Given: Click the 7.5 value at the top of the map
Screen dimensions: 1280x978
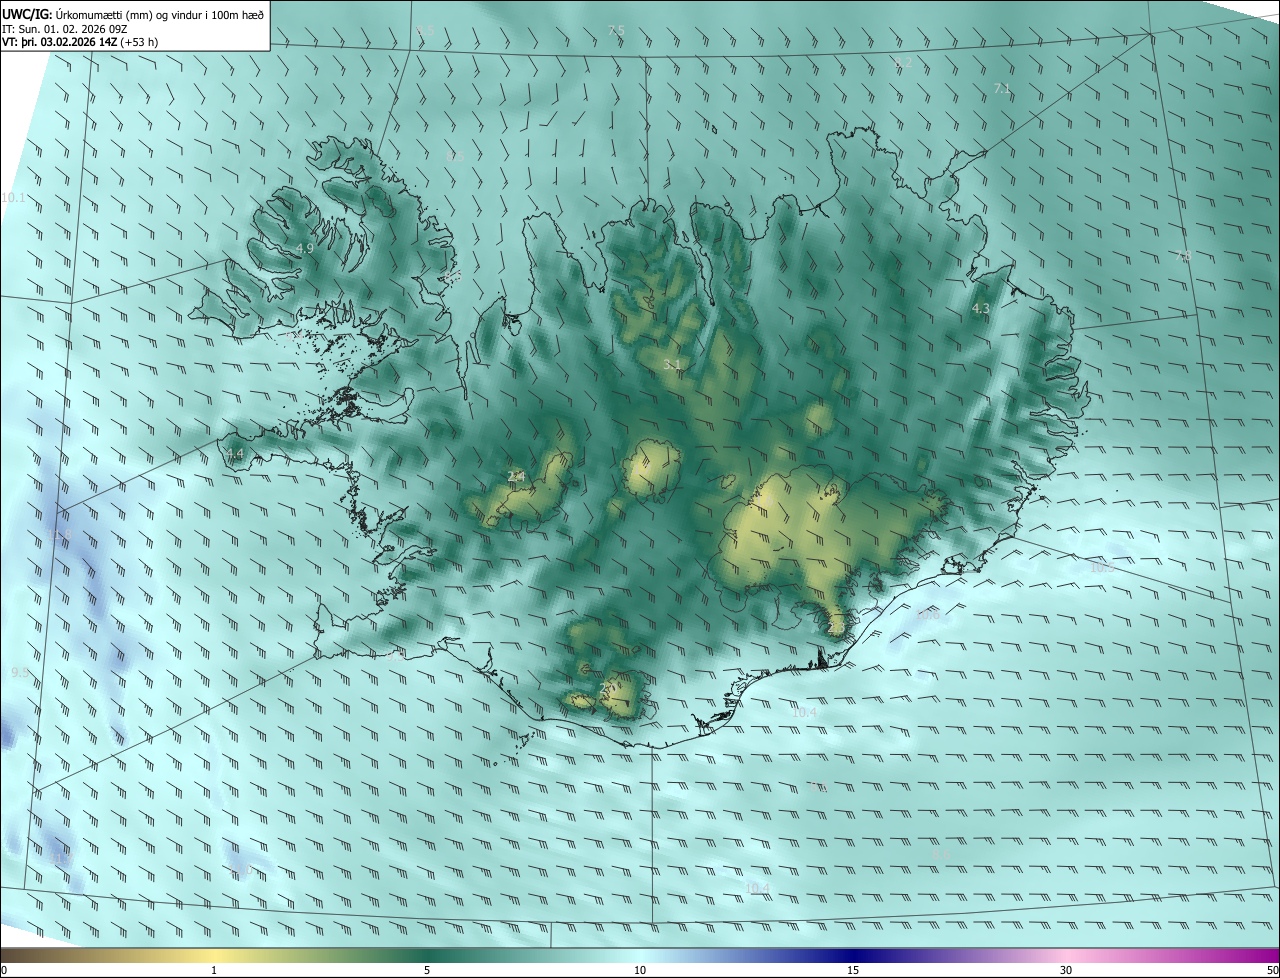Looking at the screenshot, I should click(x=616, y=31).
